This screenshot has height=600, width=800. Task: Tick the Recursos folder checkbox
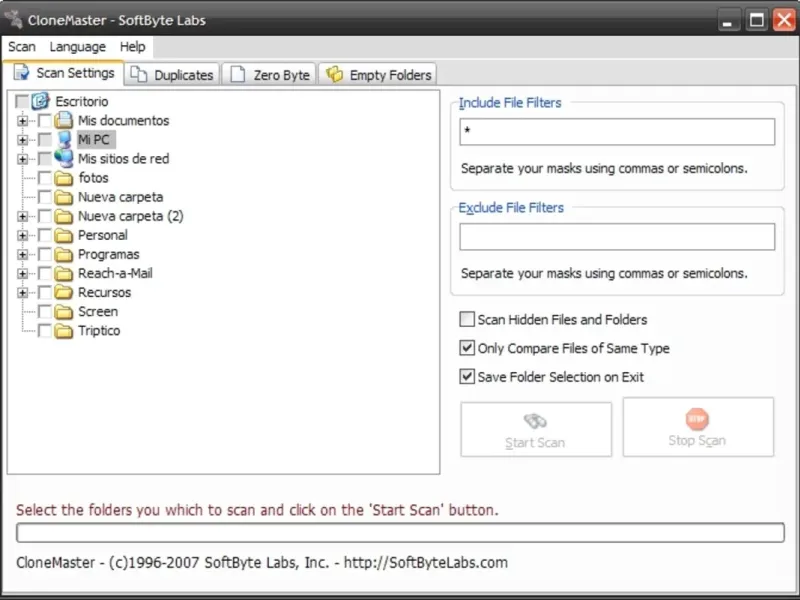45,292
